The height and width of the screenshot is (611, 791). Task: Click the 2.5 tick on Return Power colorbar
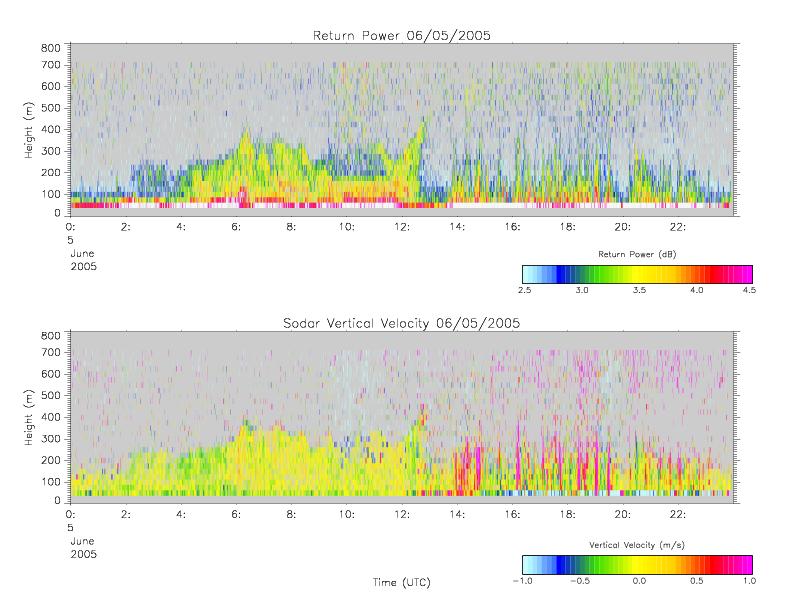point(525,290)
